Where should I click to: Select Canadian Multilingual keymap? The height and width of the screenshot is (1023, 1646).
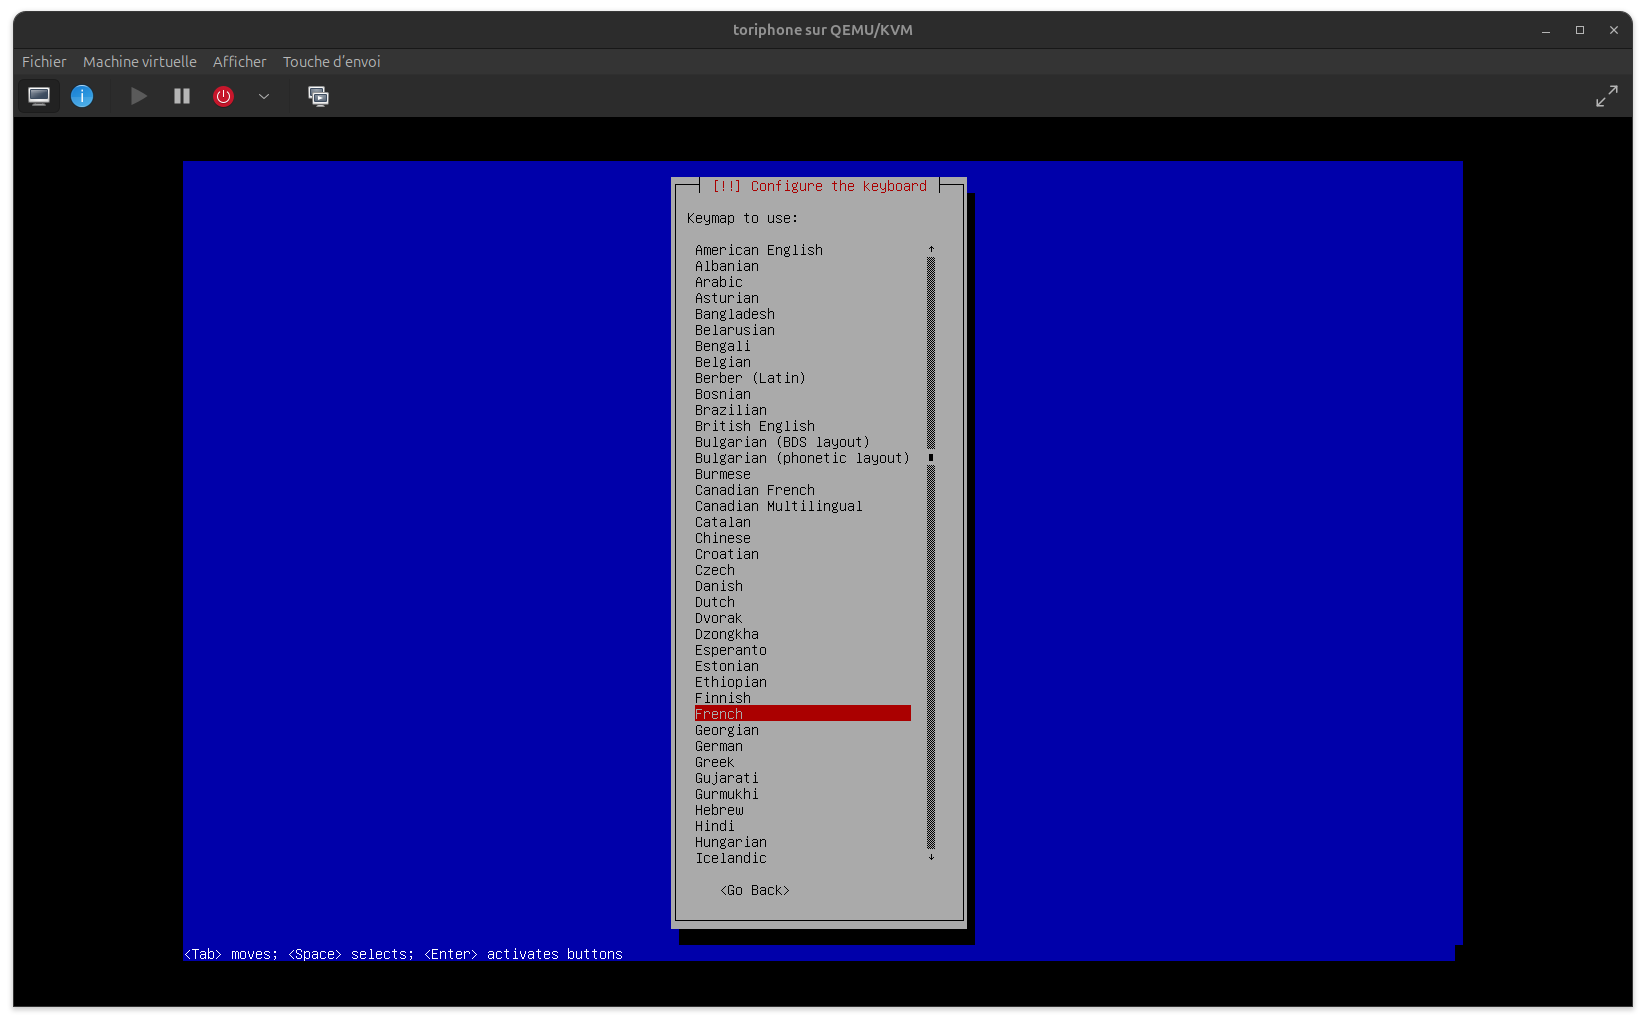pos(778,506)
